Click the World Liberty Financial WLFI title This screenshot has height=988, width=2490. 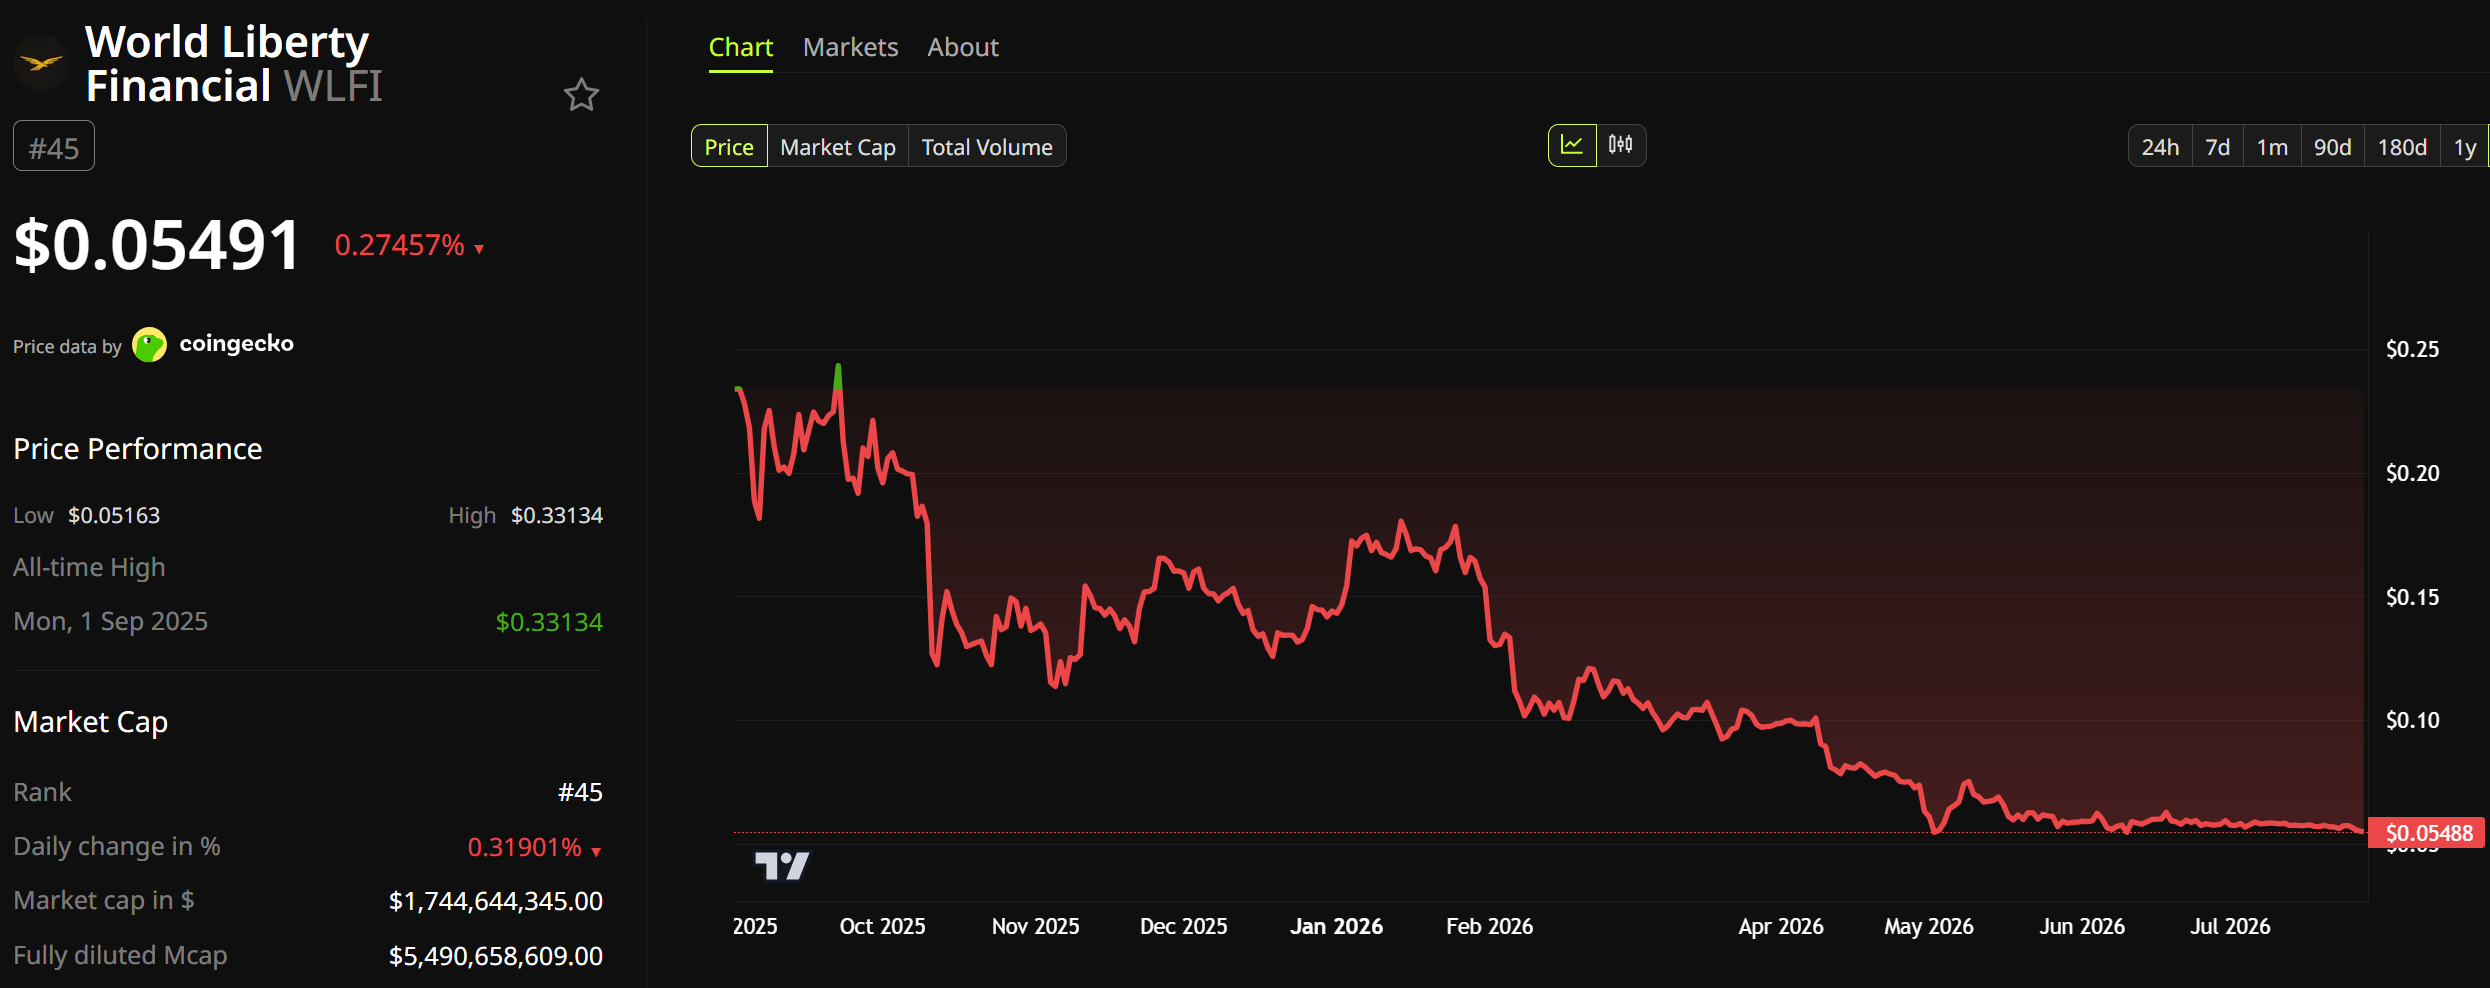(234, 63)
